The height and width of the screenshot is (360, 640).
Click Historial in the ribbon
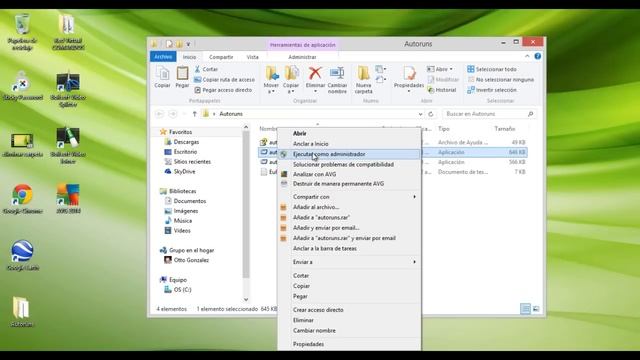[x=442, y=90]
